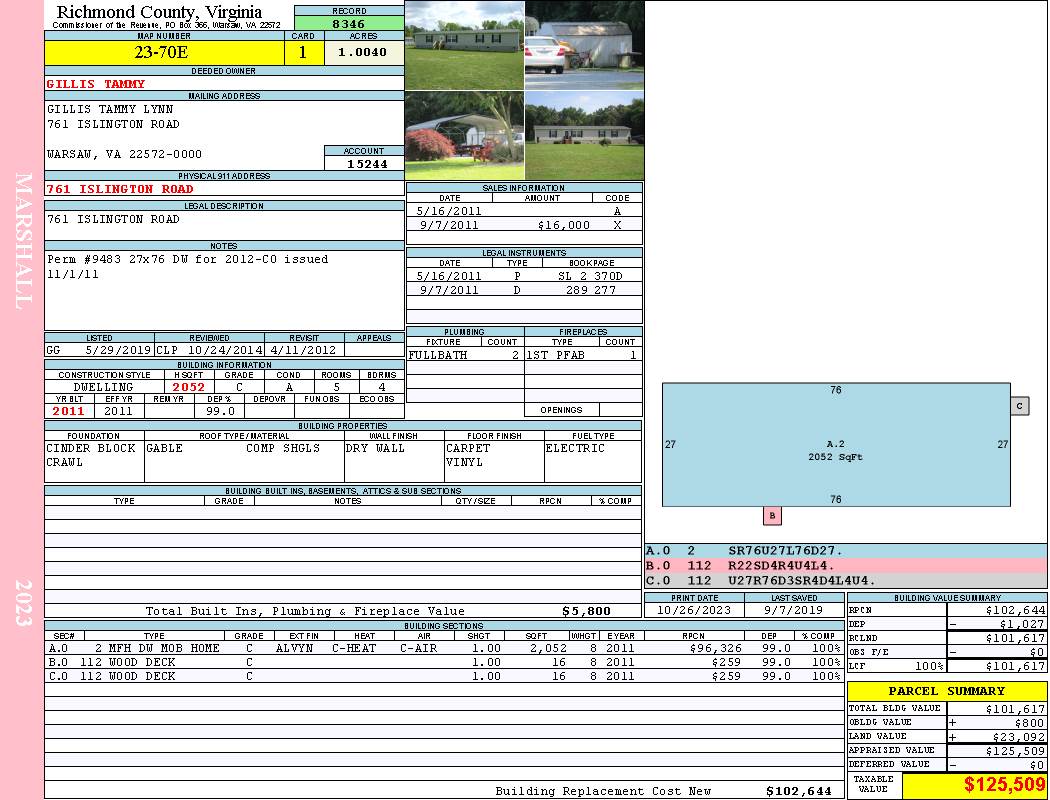The image size is (1050, 800).
Task: Select the bottom-right house front photo
Action: [x=584, y=136]
